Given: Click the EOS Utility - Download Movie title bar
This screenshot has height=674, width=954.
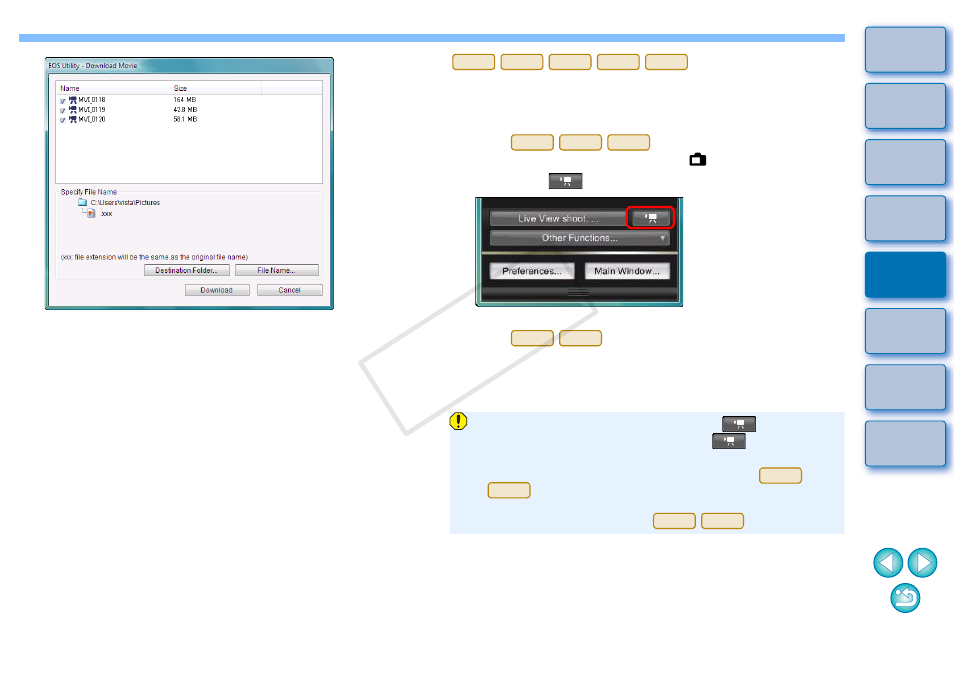Looking at the screenshot, I should tap(189, 65).
